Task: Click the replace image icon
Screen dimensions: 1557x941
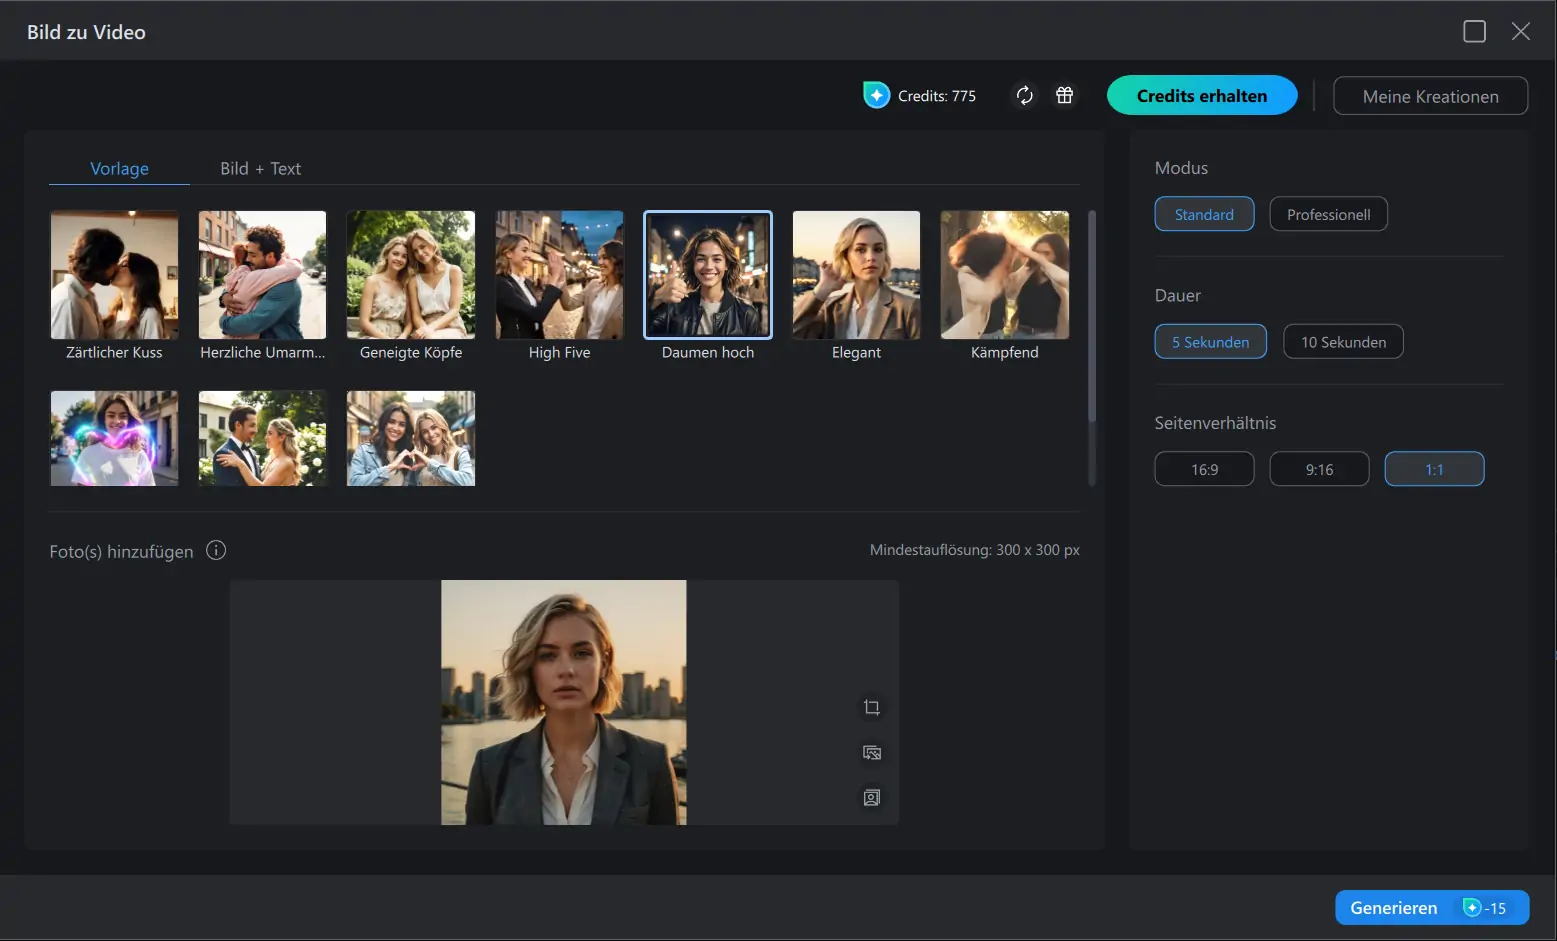Action: point(872,752)
